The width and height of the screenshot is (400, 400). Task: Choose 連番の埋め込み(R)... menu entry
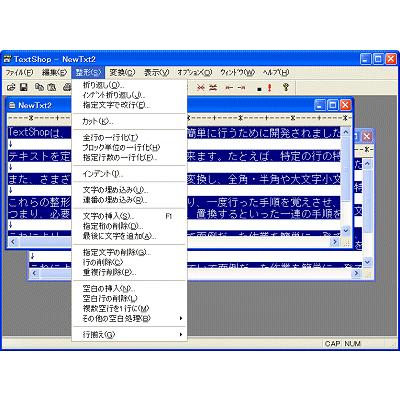point(129,200)
